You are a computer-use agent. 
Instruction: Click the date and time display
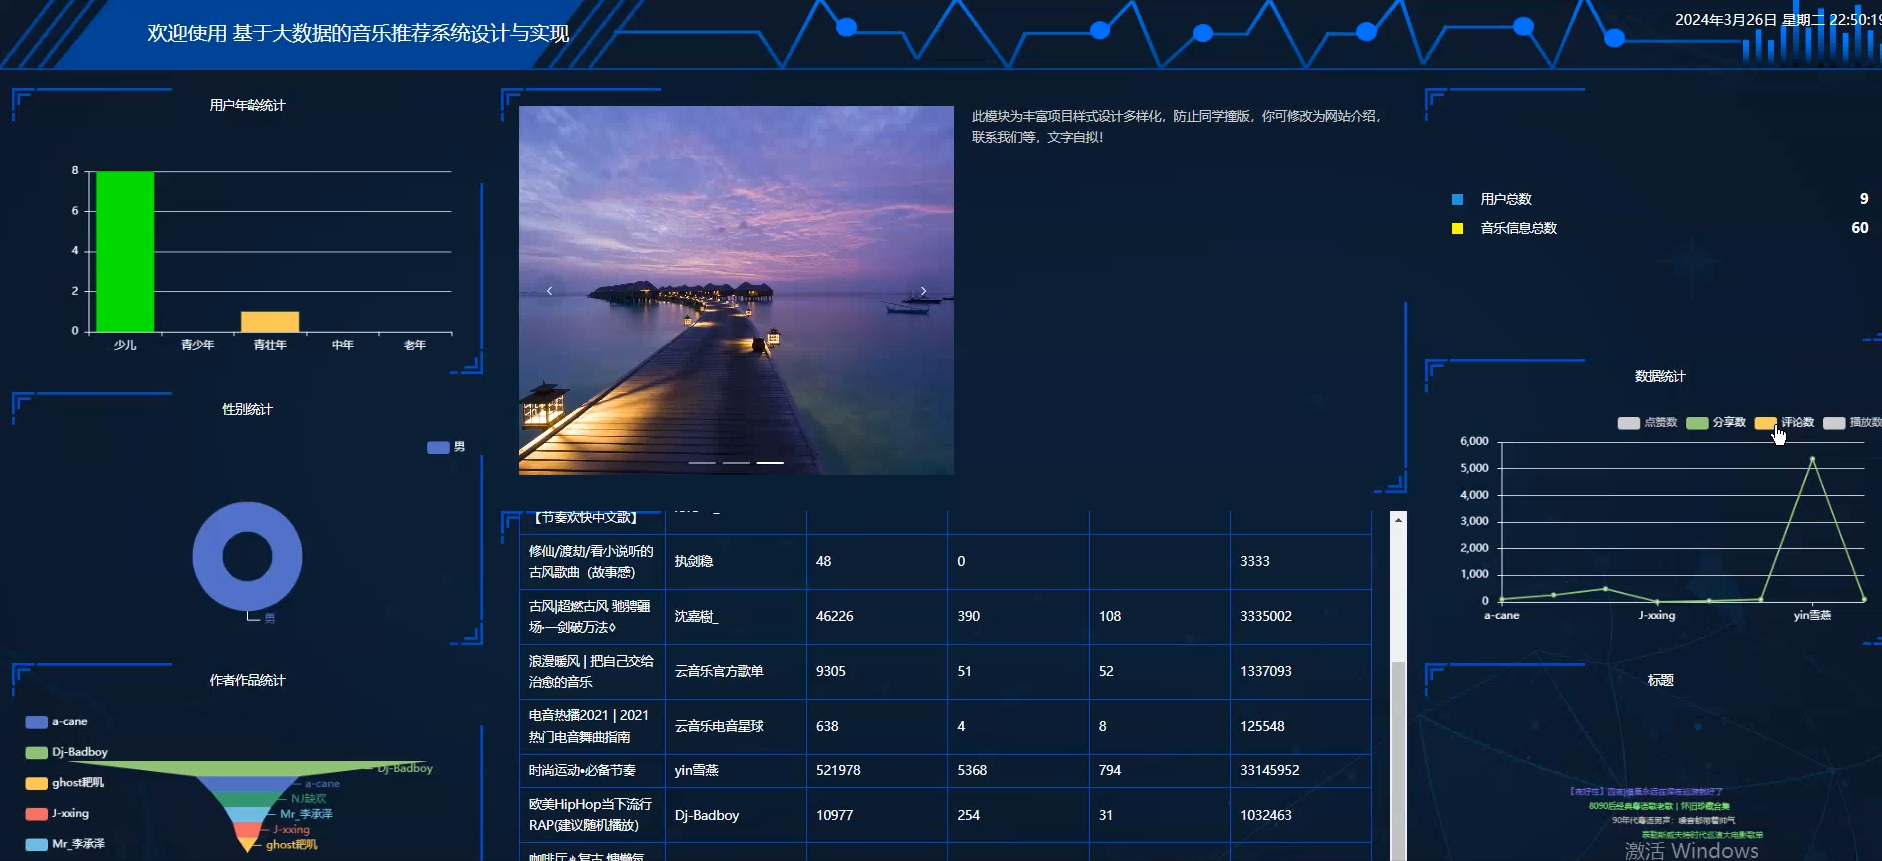tap(1778, 19)
